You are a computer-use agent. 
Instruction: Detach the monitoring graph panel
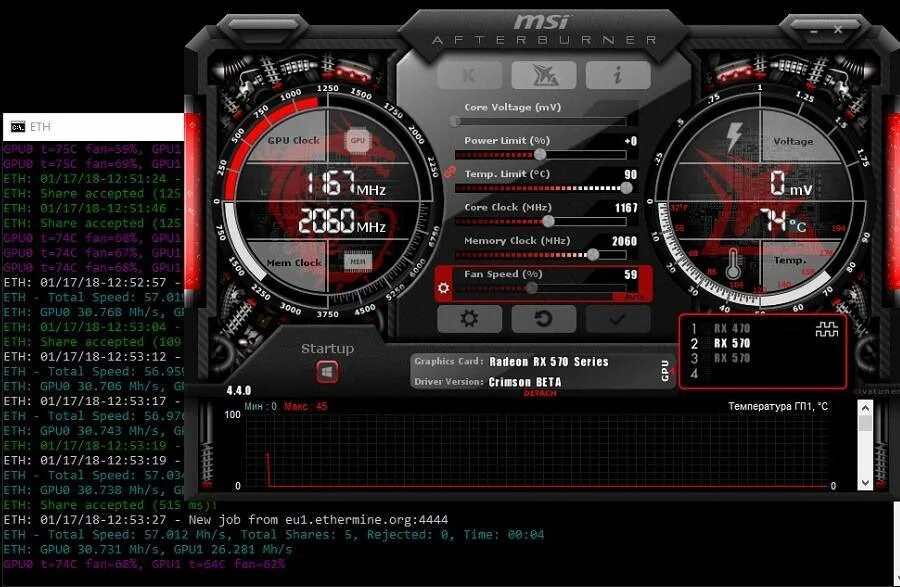click(x=540, y=394)
